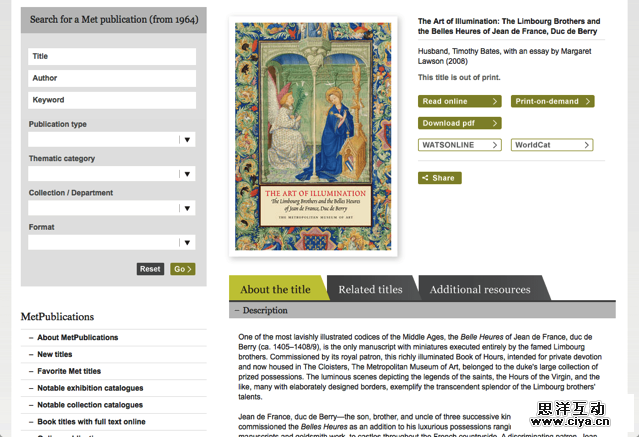Open the Publication type dropdown
Screen dimensions: 639x437
point(111,140)
